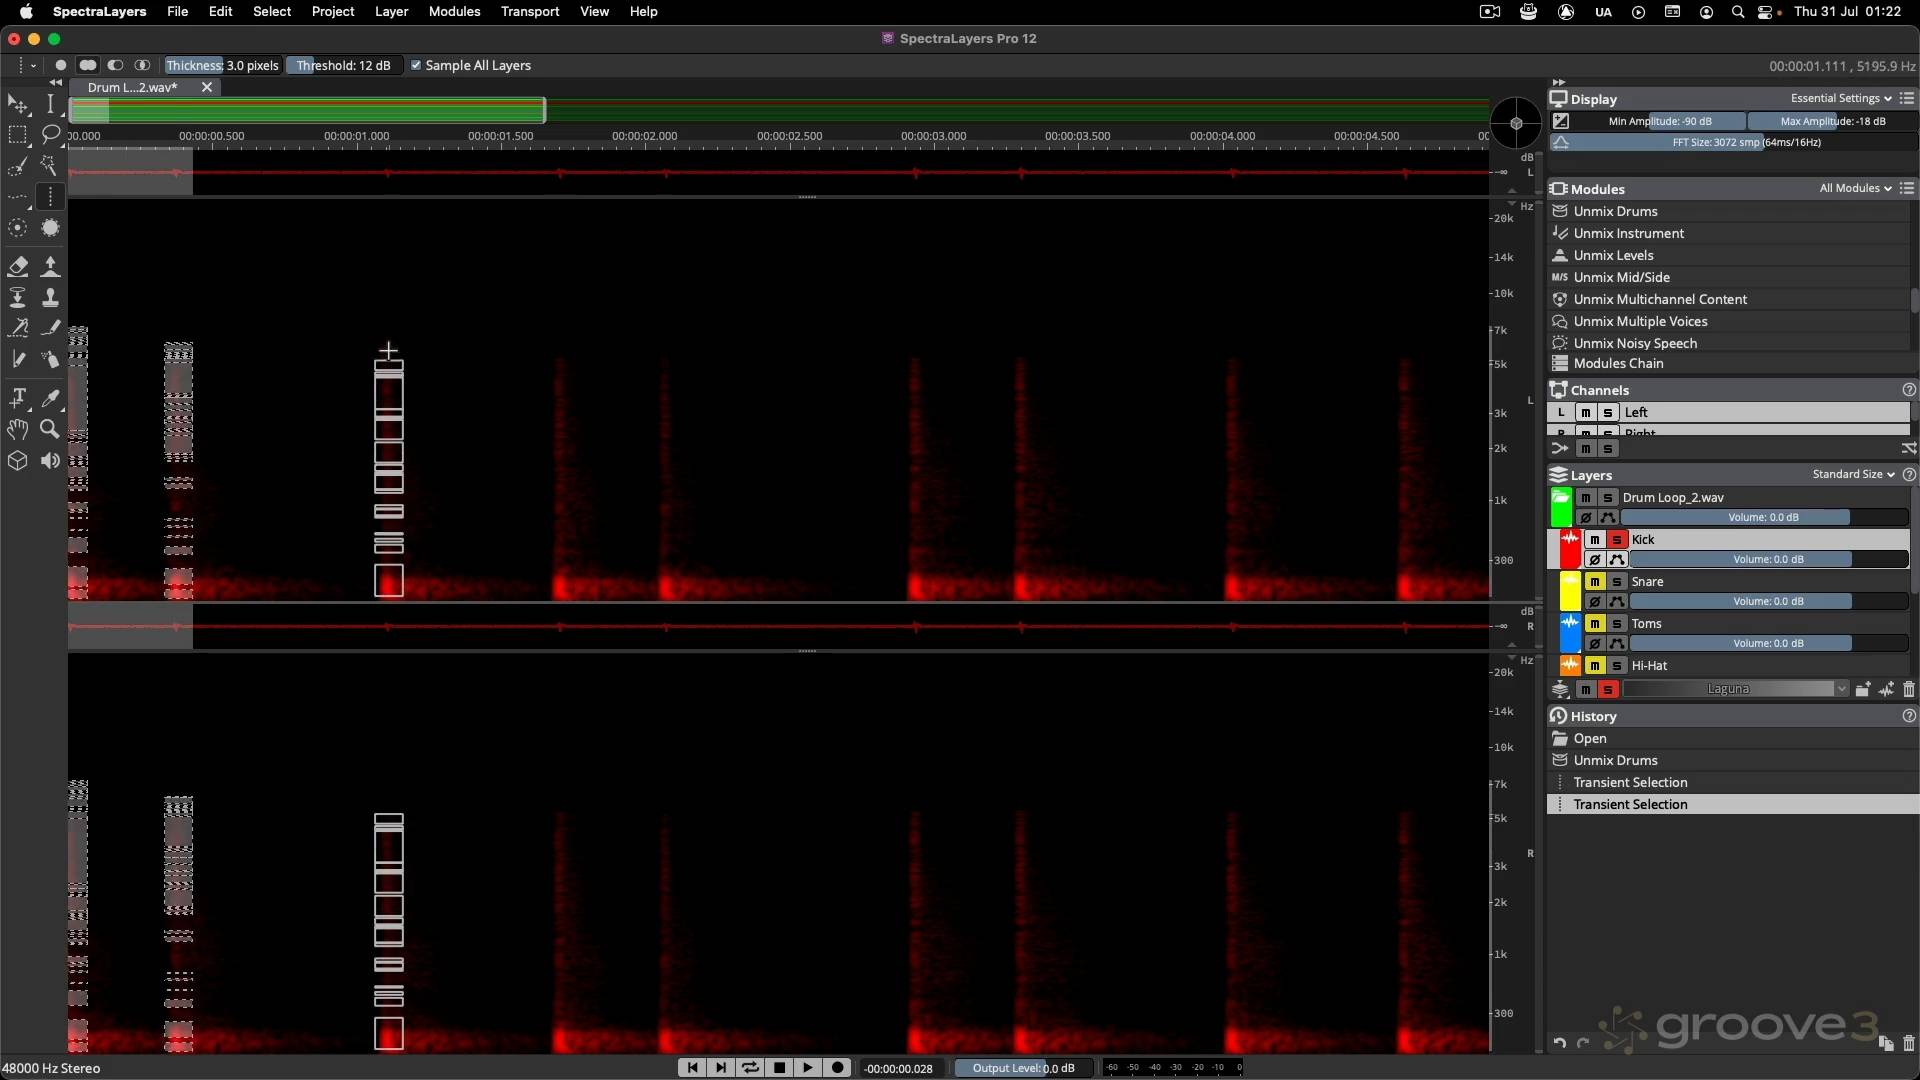The width and height of the screenshot is (1920, 1080).
Task: Adjust the Kick layer volume slider
Action: (x=1768, y=560)
